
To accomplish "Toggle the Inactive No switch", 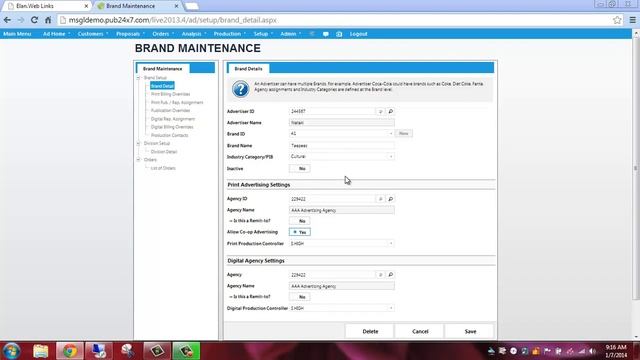I will pos(300,168).
